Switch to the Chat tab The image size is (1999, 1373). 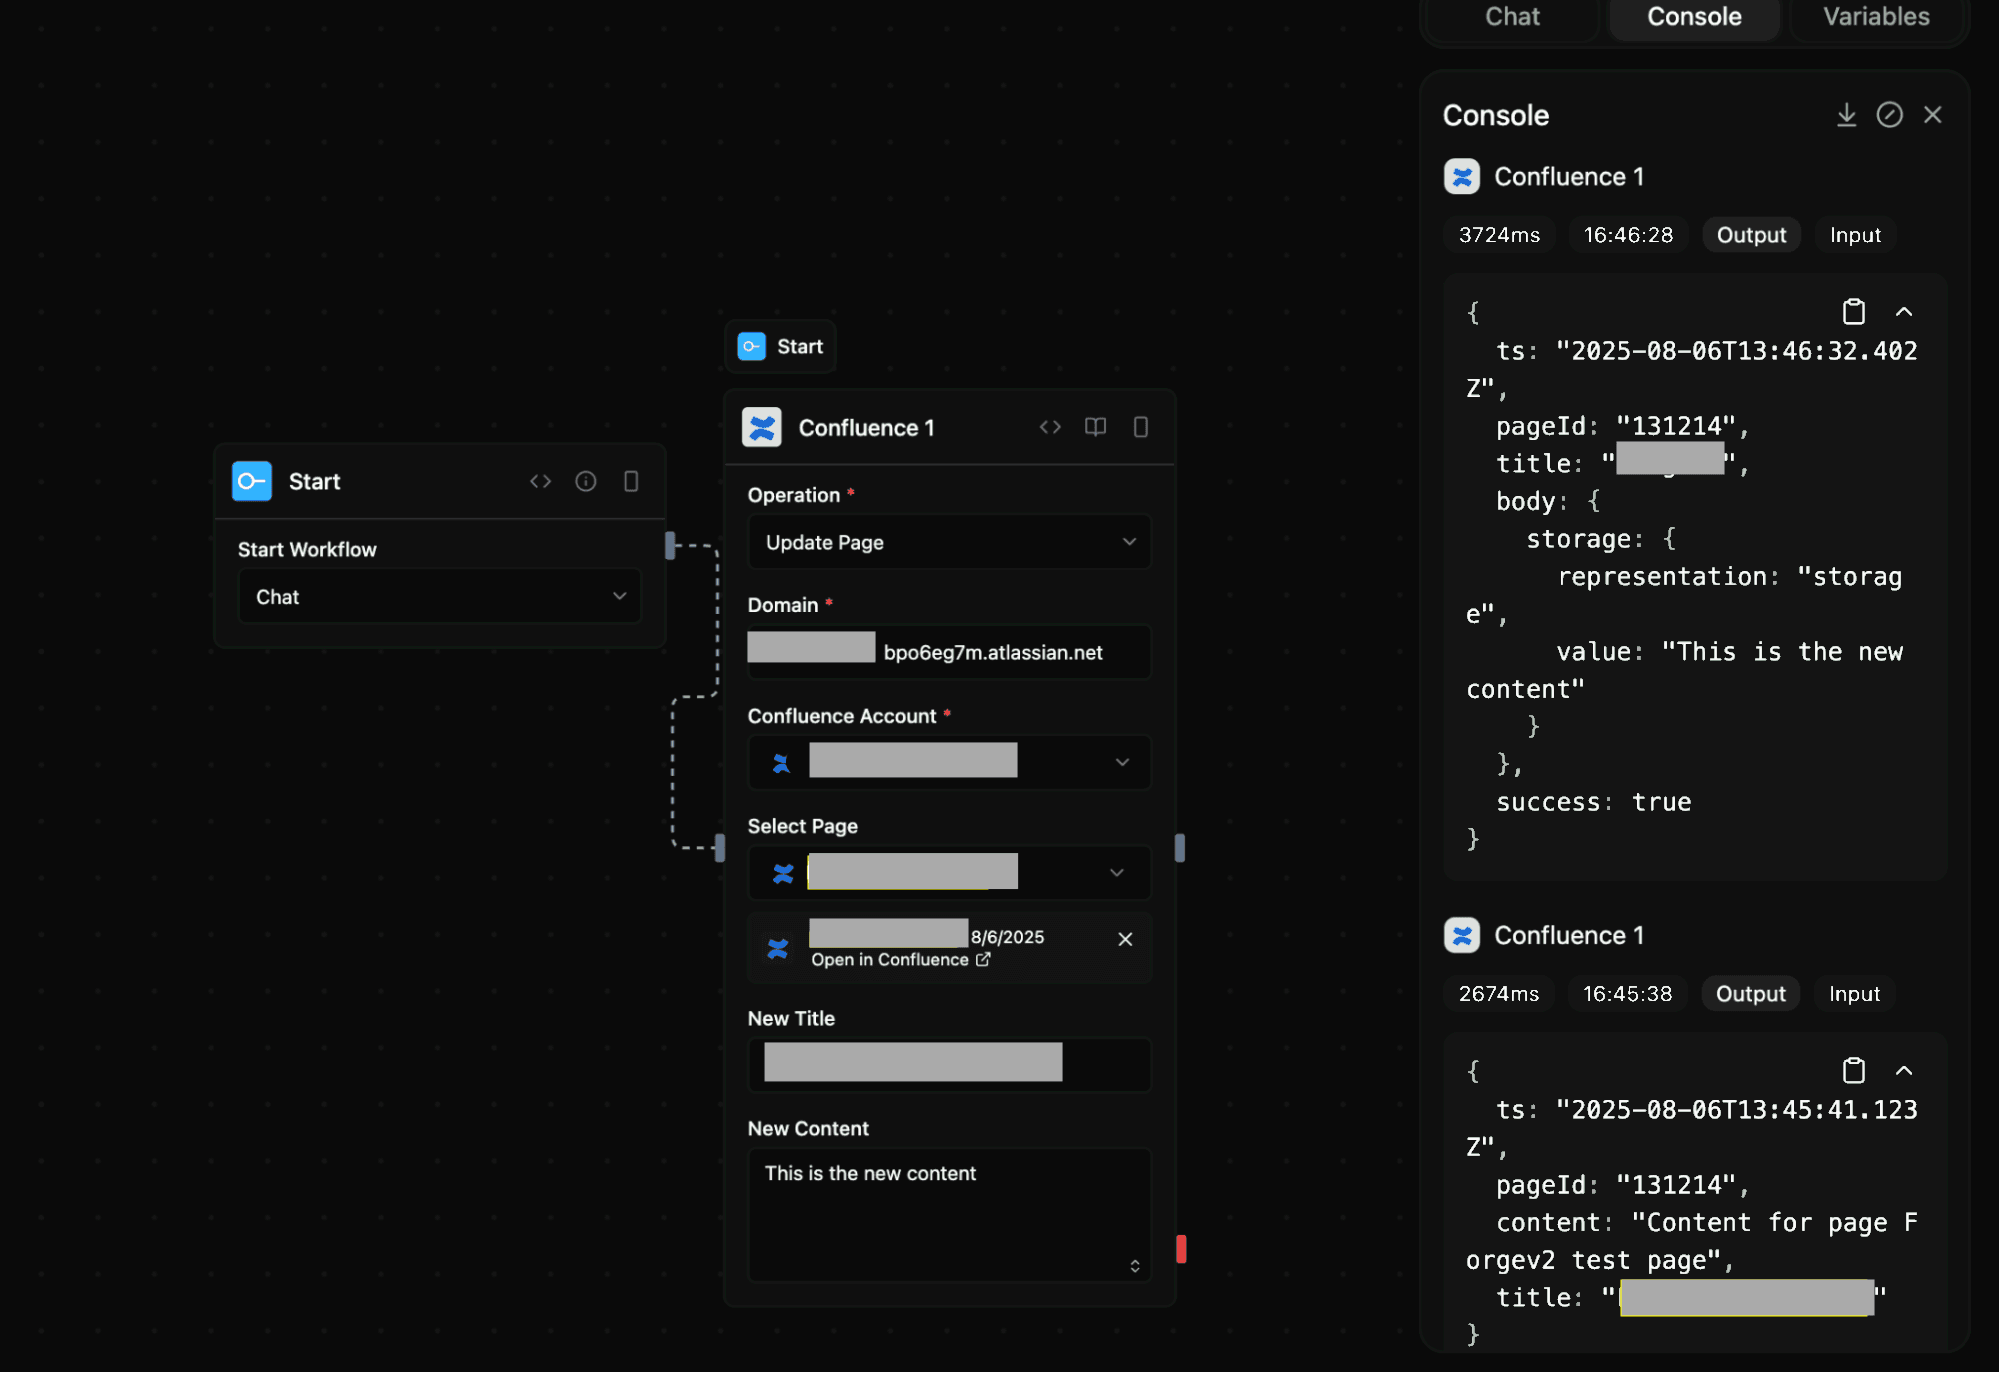click(x=1511, y=16)
